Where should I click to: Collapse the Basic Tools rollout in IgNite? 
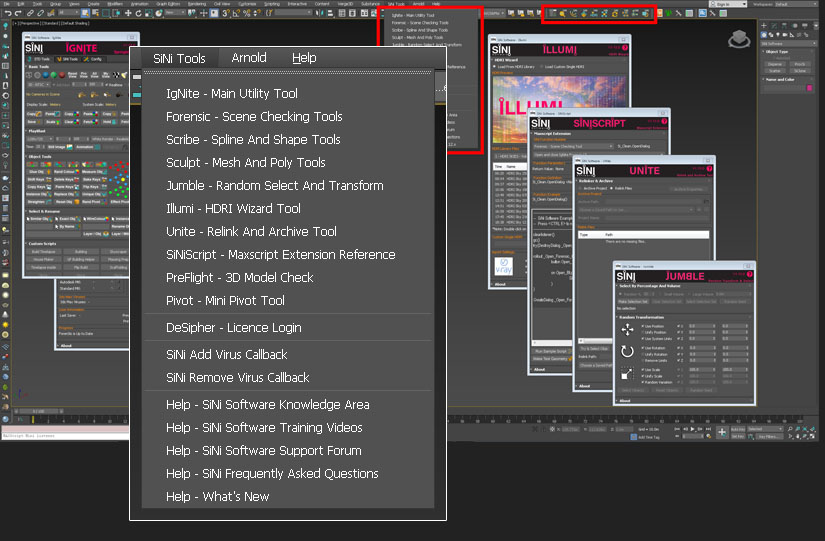(x=38, y=67)
